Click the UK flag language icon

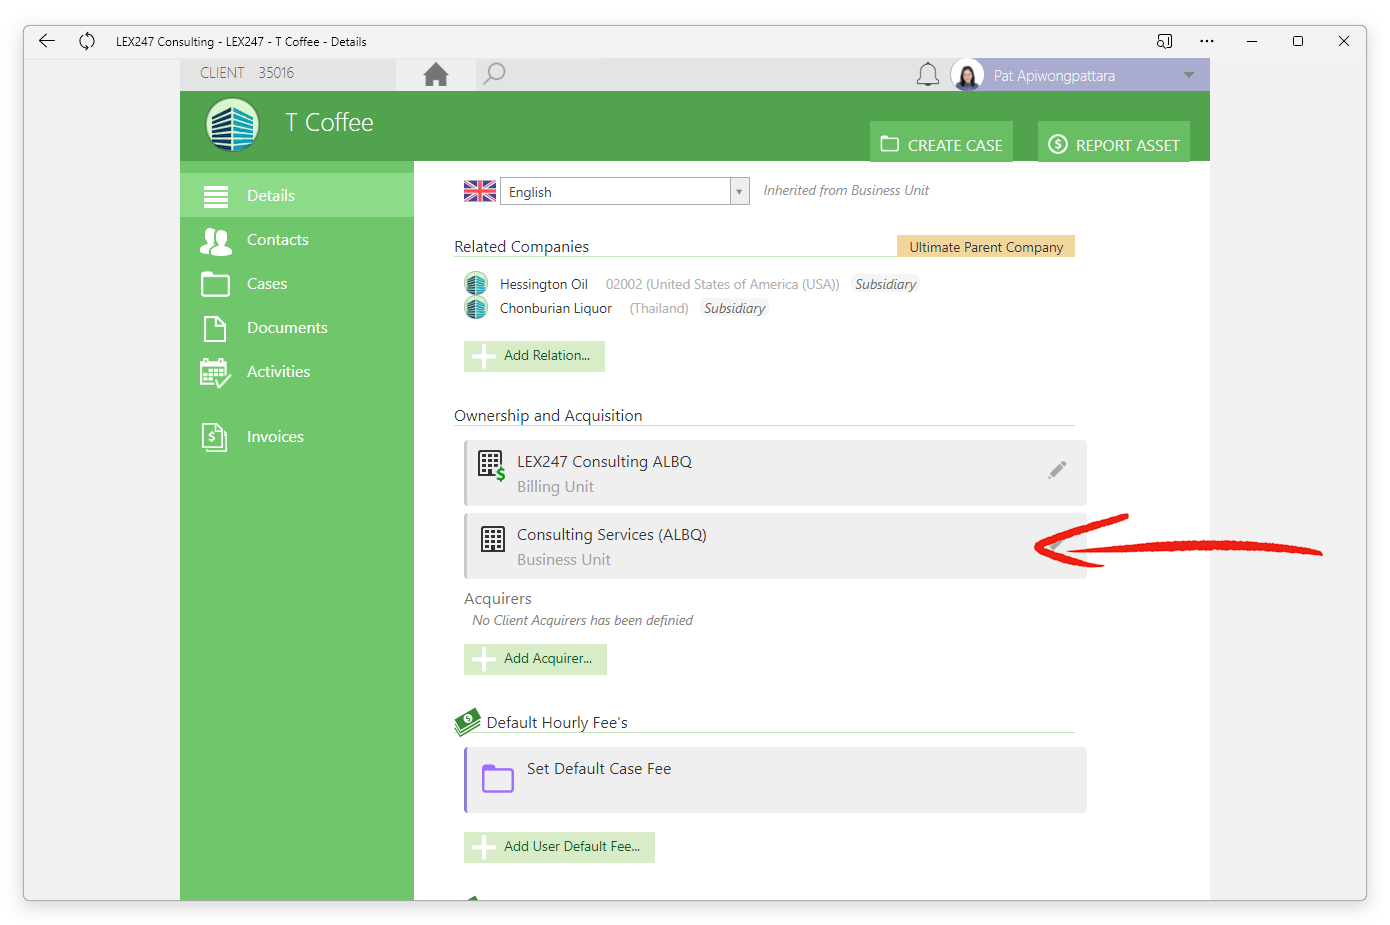point(480,191)
